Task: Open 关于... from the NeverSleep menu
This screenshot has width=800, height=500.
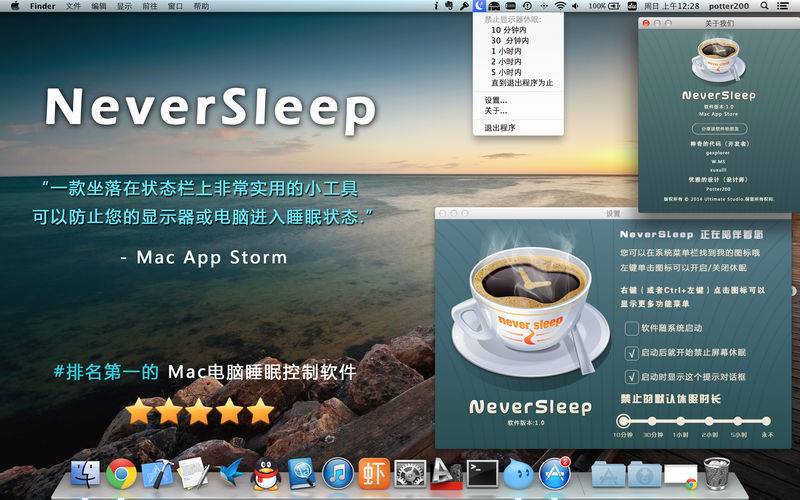Action: (518, 110)
